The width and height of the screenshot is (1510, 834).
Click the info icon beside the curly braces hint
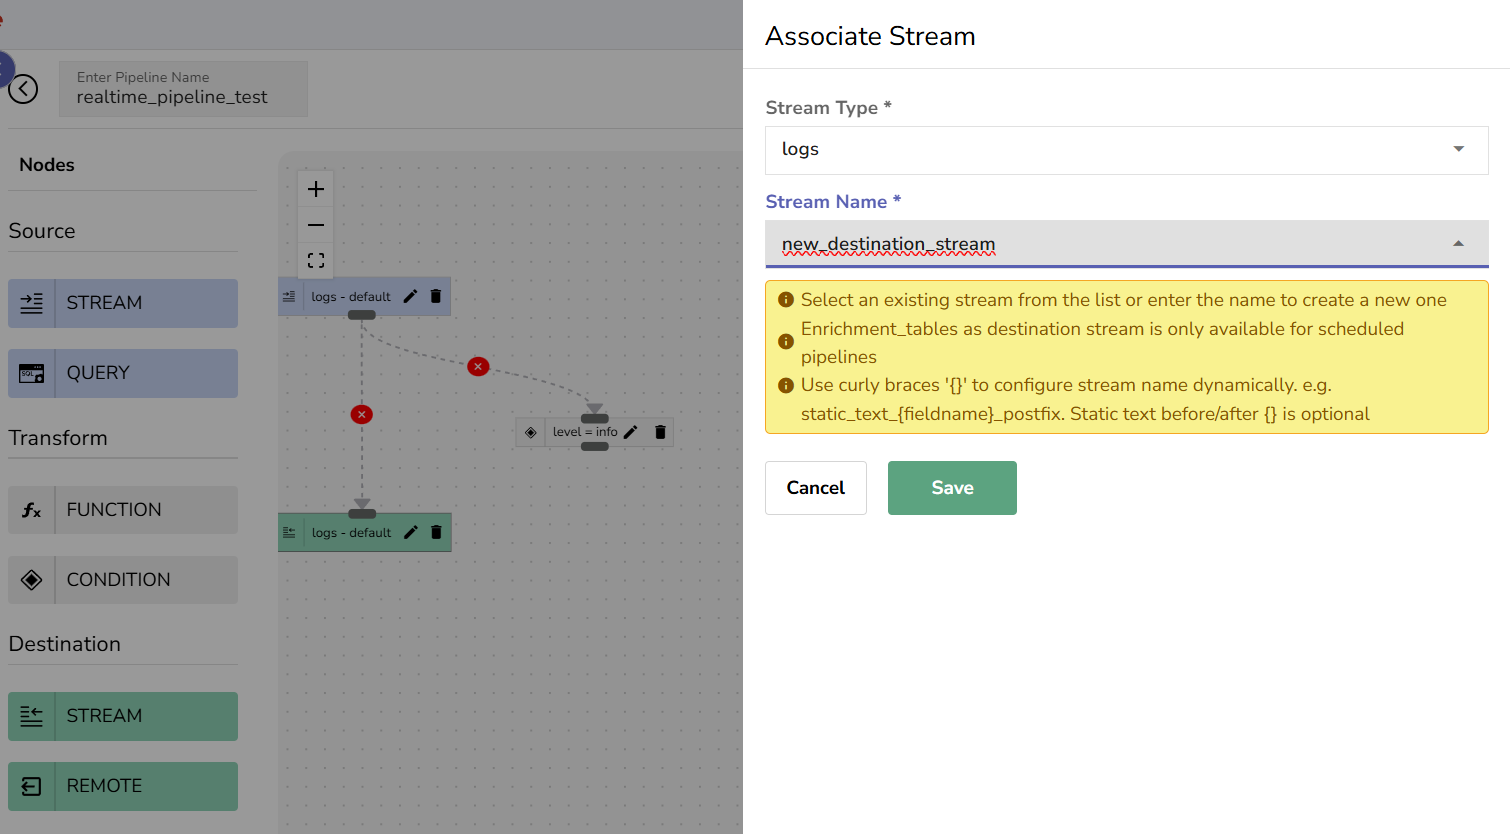tap(786, 385)
